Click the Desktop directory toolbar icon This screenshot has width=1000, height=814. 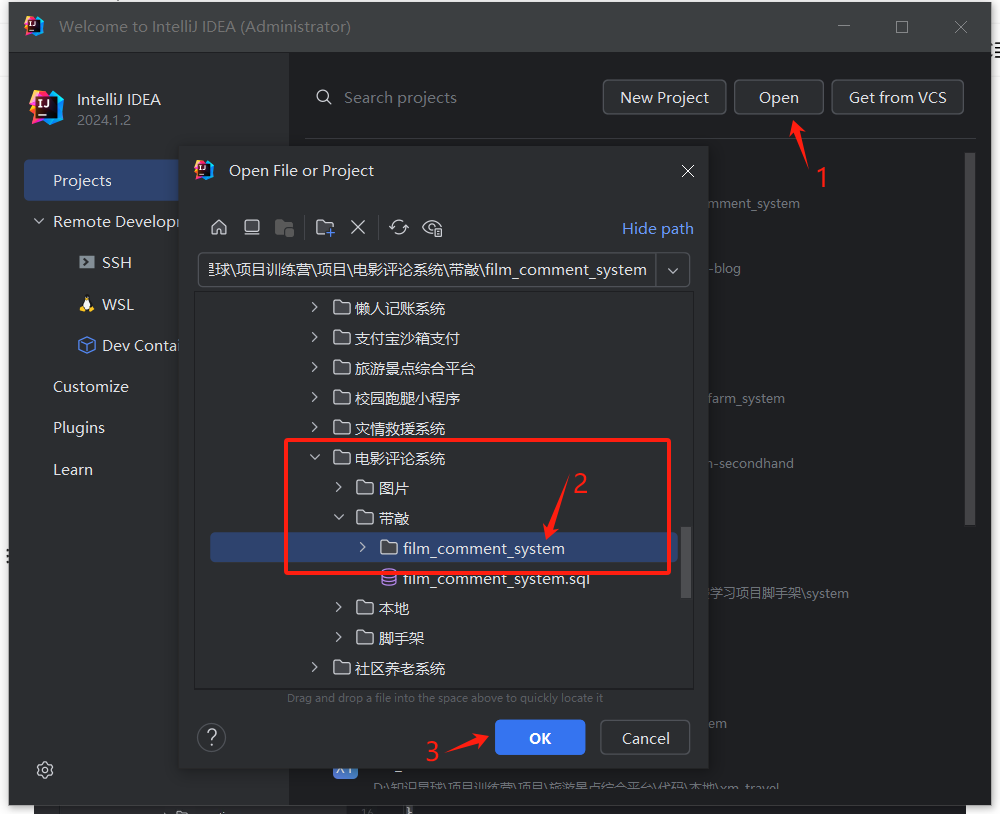[252, 227]
